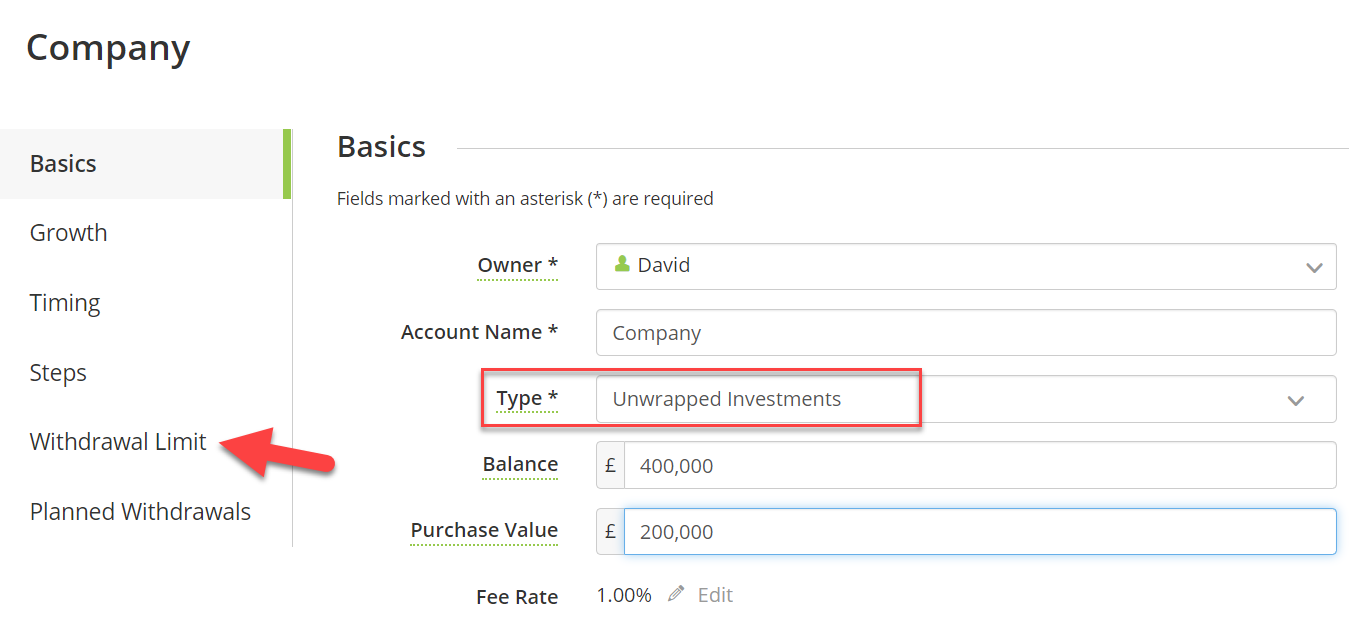Select Withdrawal Limit in sidebar
Viewport: 1349px width, 635px height.
click(118, 442)
